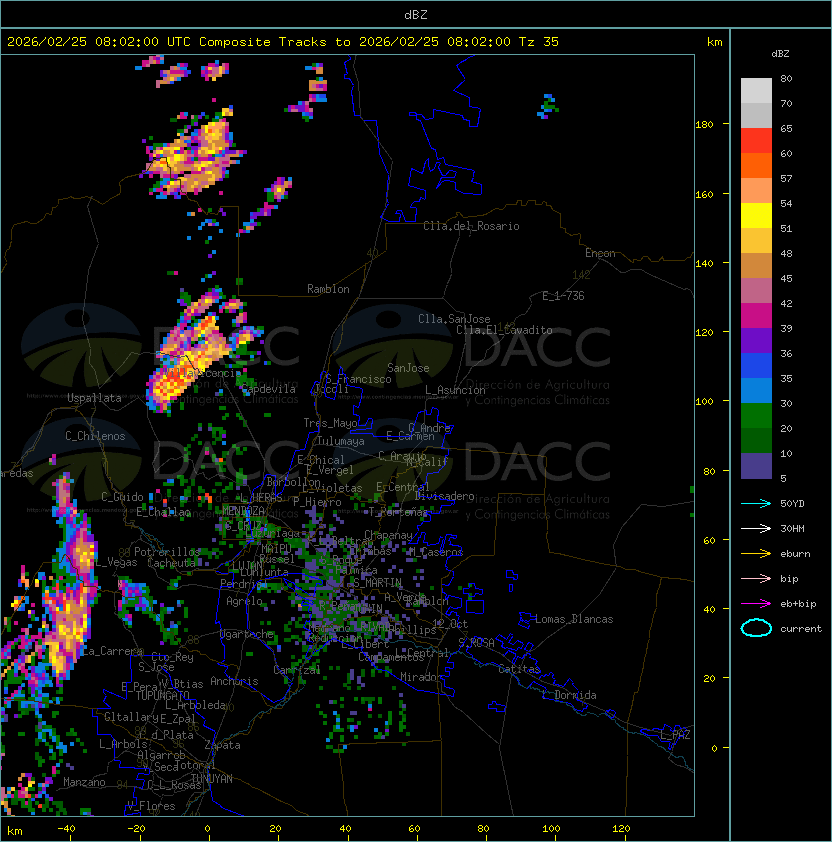Click the royal blue 36 dBZ legend swatch
This screenshot has height=842, width=832.
[756, 366]
